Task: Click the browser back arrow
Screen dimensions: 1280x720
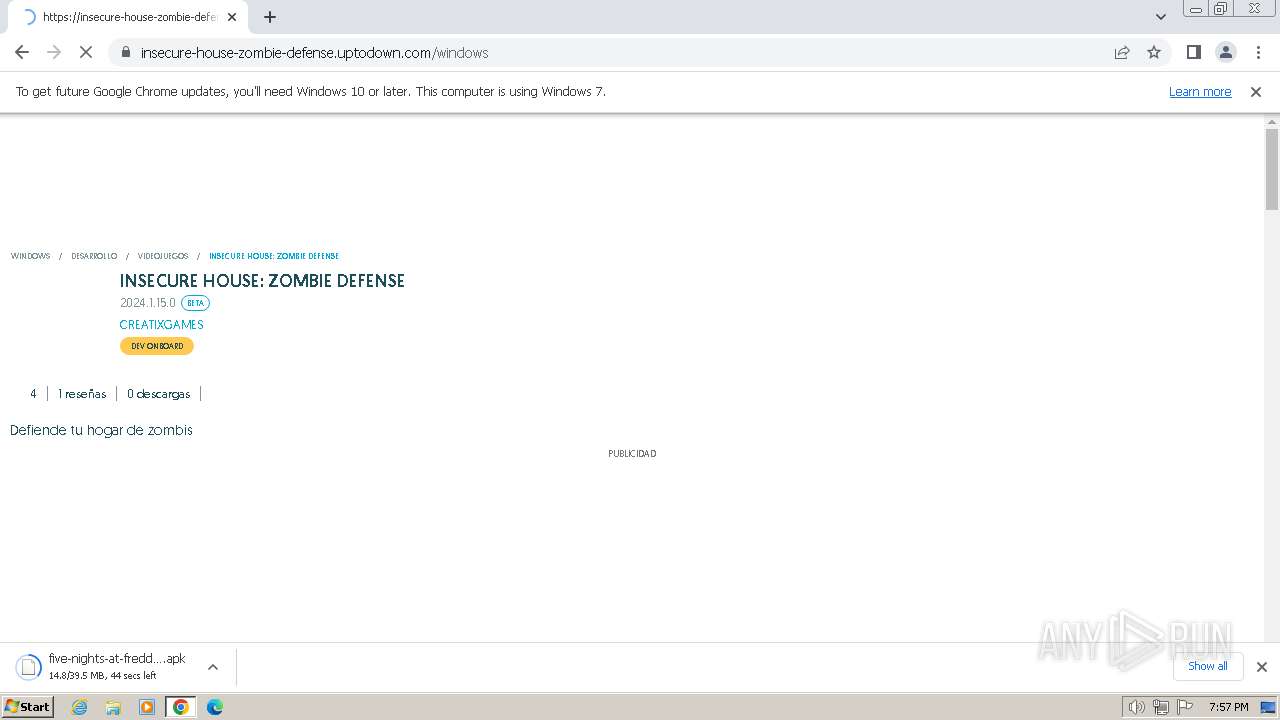Action: coord(22,52)
